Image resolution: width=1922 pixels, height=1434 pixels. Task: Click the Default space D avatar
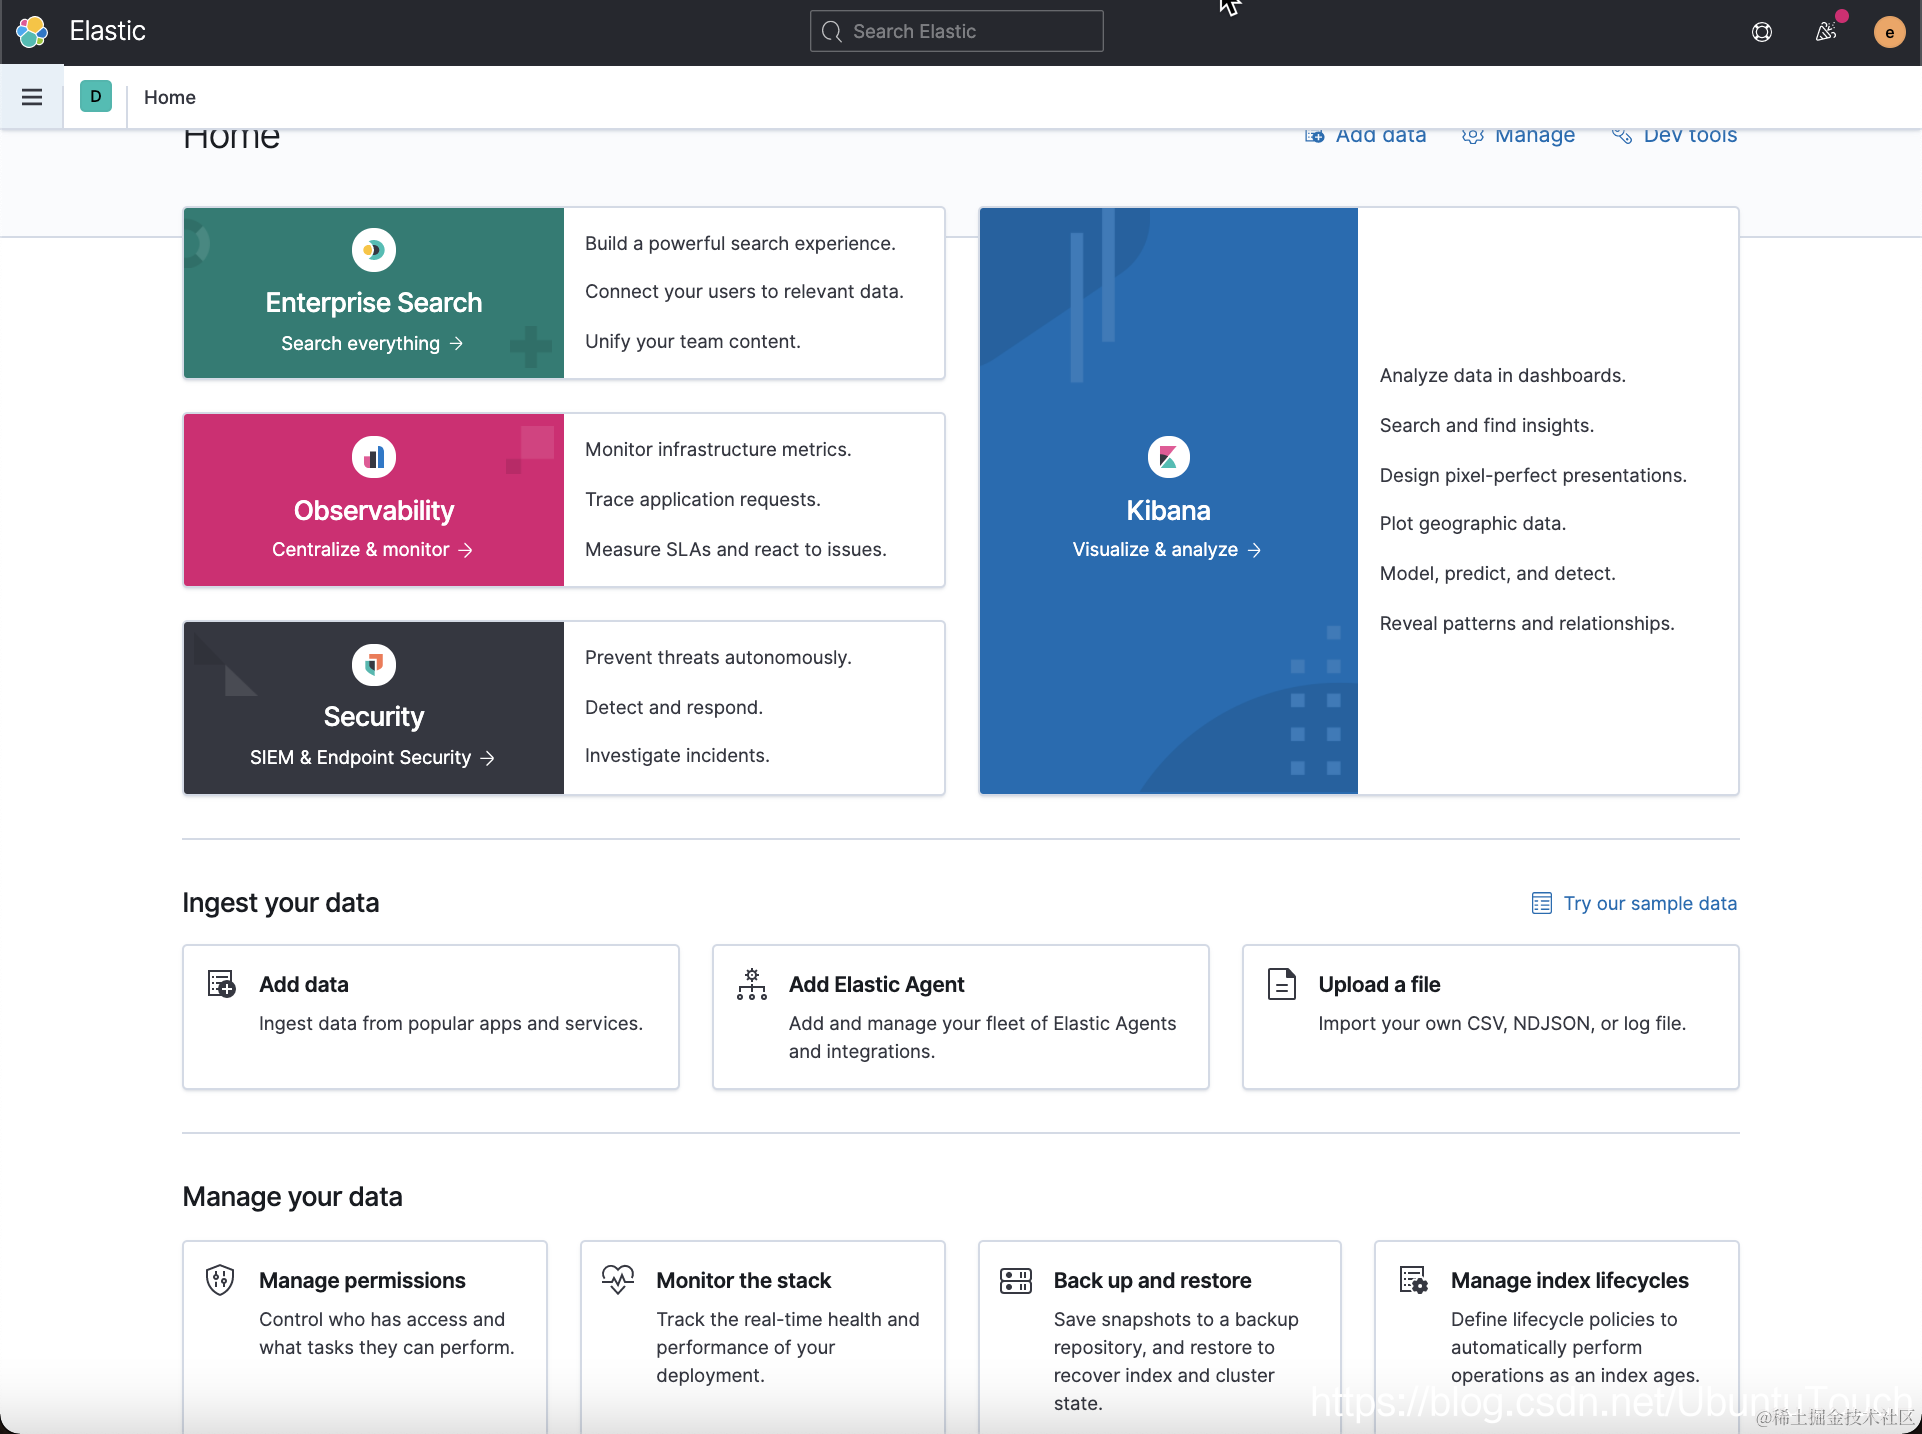click(96, 97)
